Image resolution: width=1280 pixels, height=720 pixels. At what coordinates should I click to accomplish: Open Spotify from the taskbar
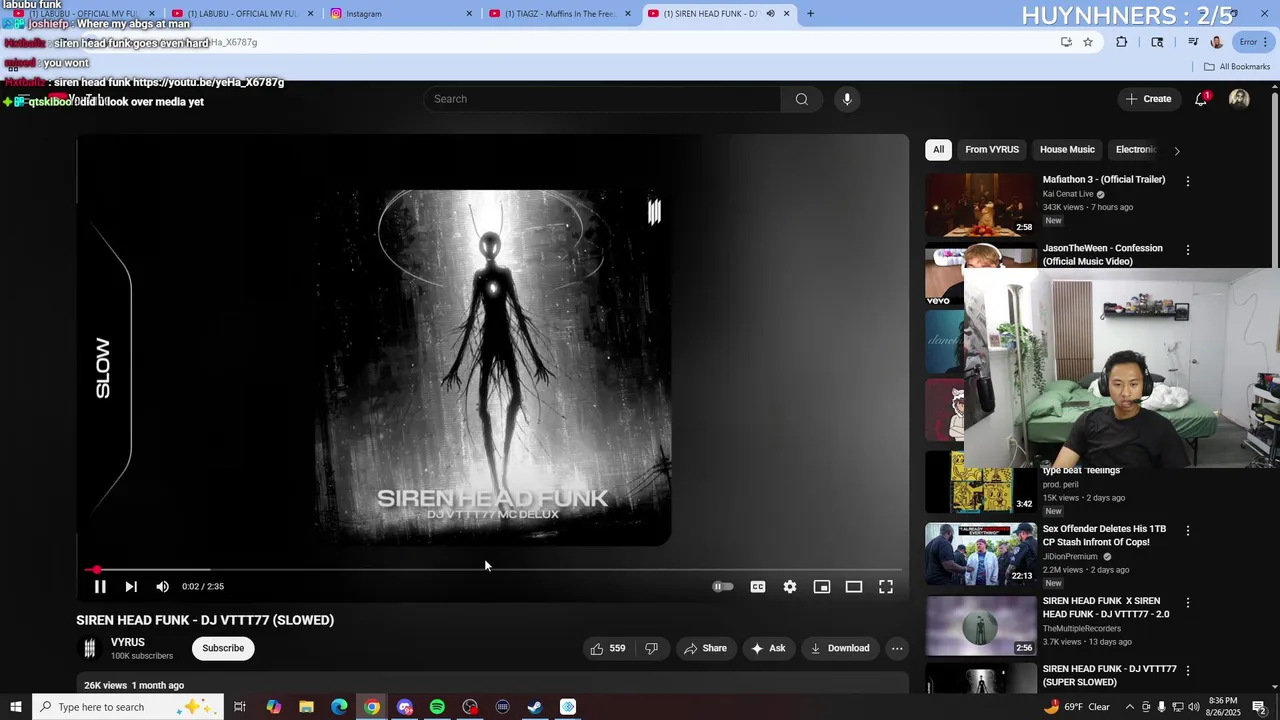point(437,707)
